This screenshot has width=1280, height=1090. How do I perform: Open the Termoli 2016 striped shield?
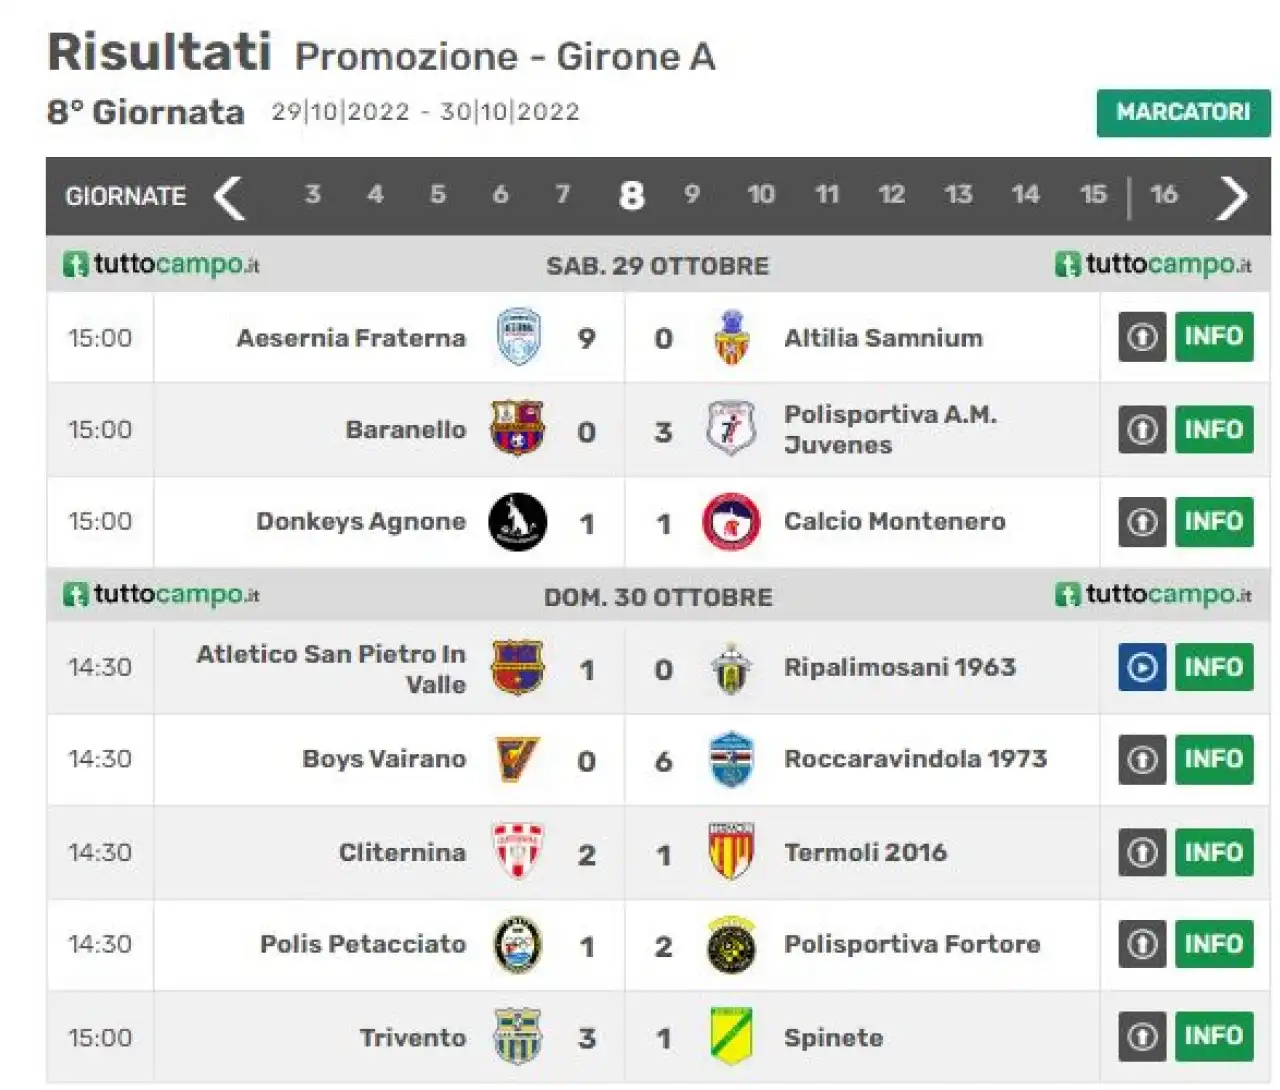(x=731, y=852)
